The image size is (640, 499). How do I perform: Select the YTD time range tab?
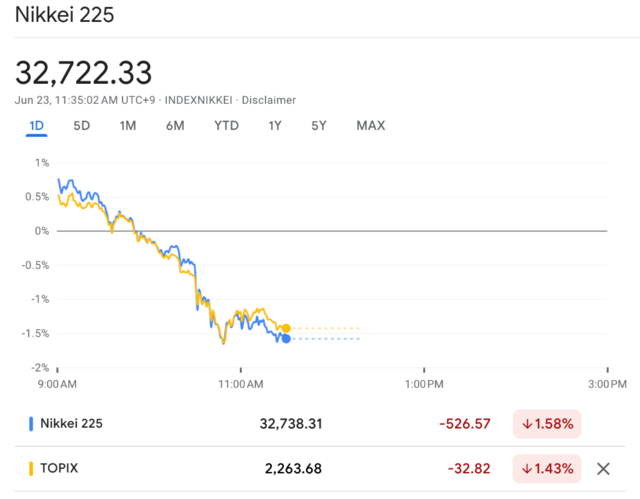tap(227, 126)
